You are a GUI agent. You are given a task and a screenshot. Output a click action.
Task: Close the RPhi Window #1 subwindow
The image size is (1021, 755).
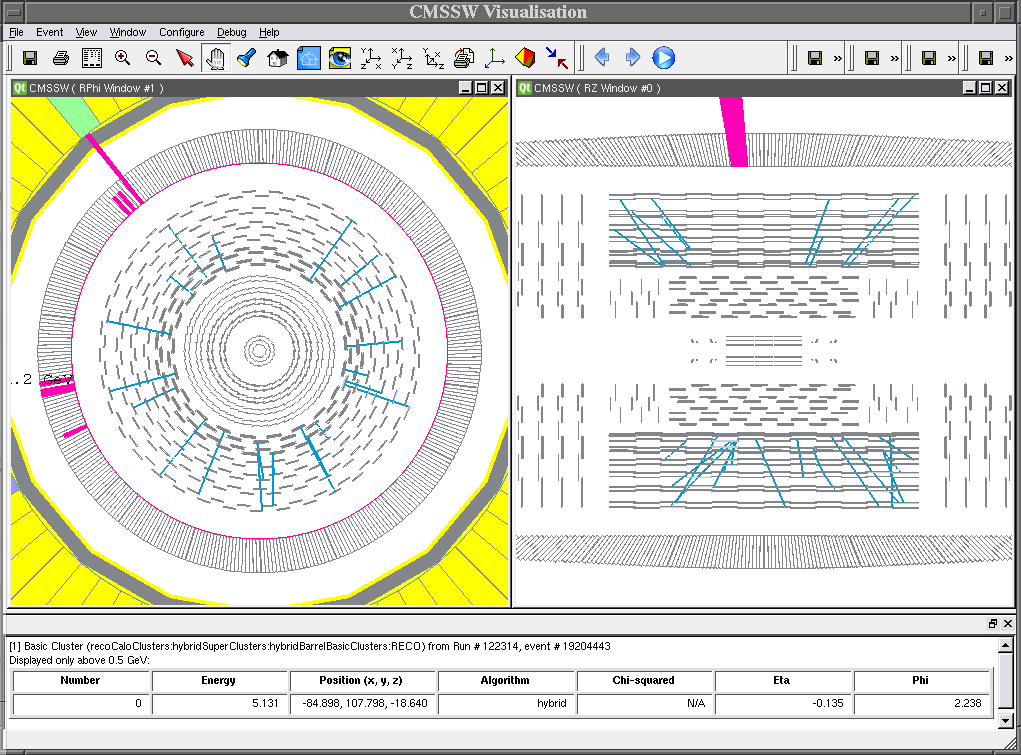pos(498,88)
